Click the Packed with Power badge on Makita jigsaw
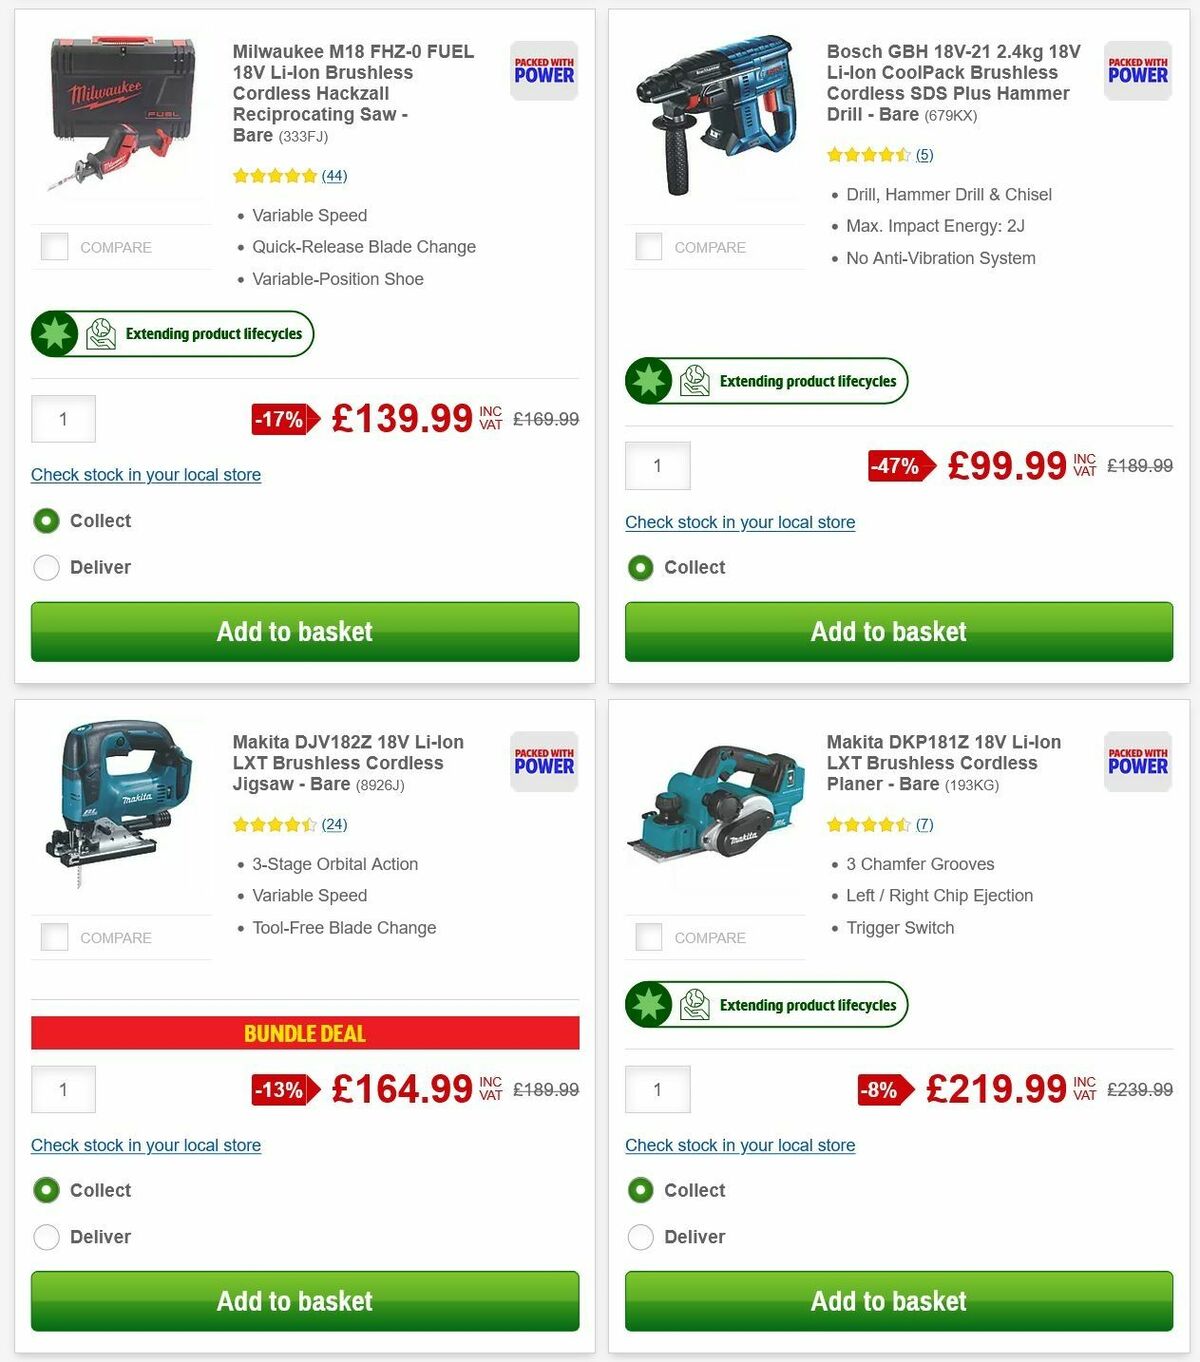Screen dimensions: 1200x1362 click(x=543, y=761)
